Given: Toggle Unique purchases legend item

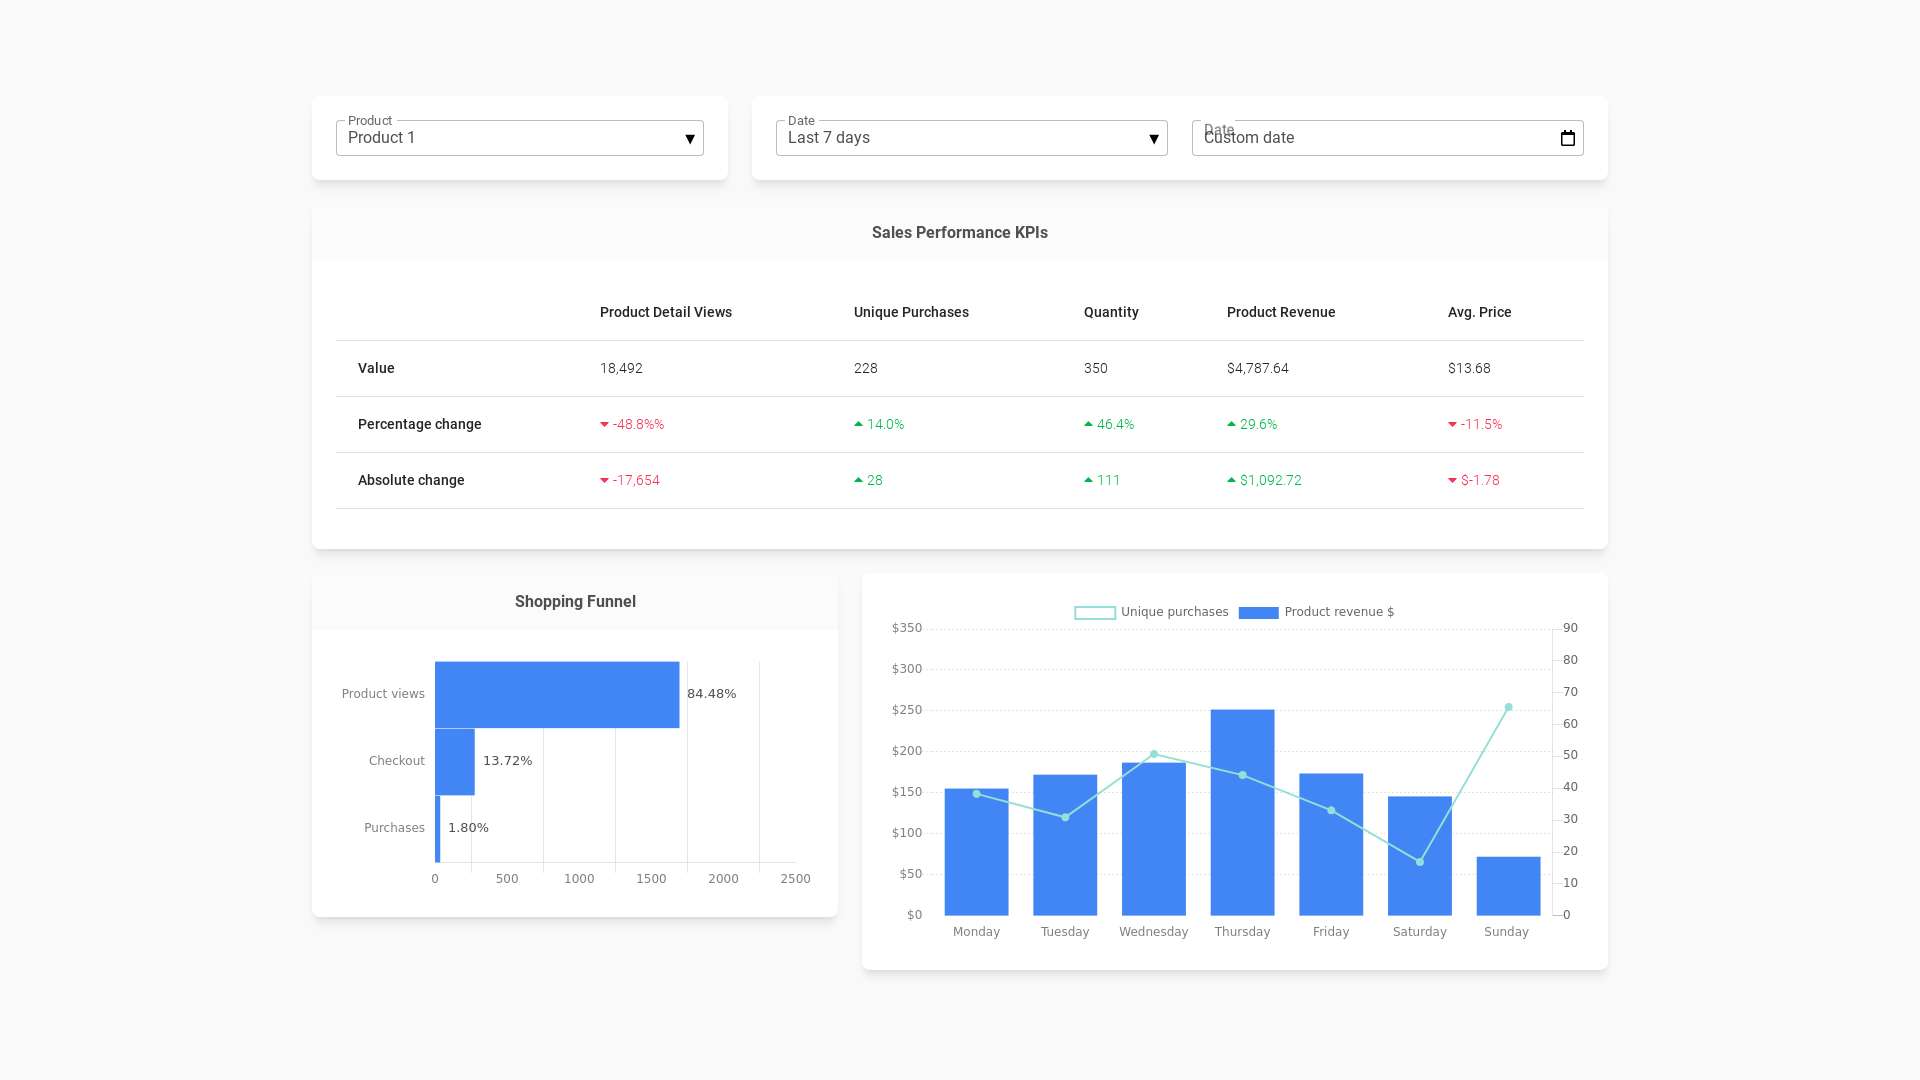Looking at the screenshot, I should click(x=1174, y=612).
